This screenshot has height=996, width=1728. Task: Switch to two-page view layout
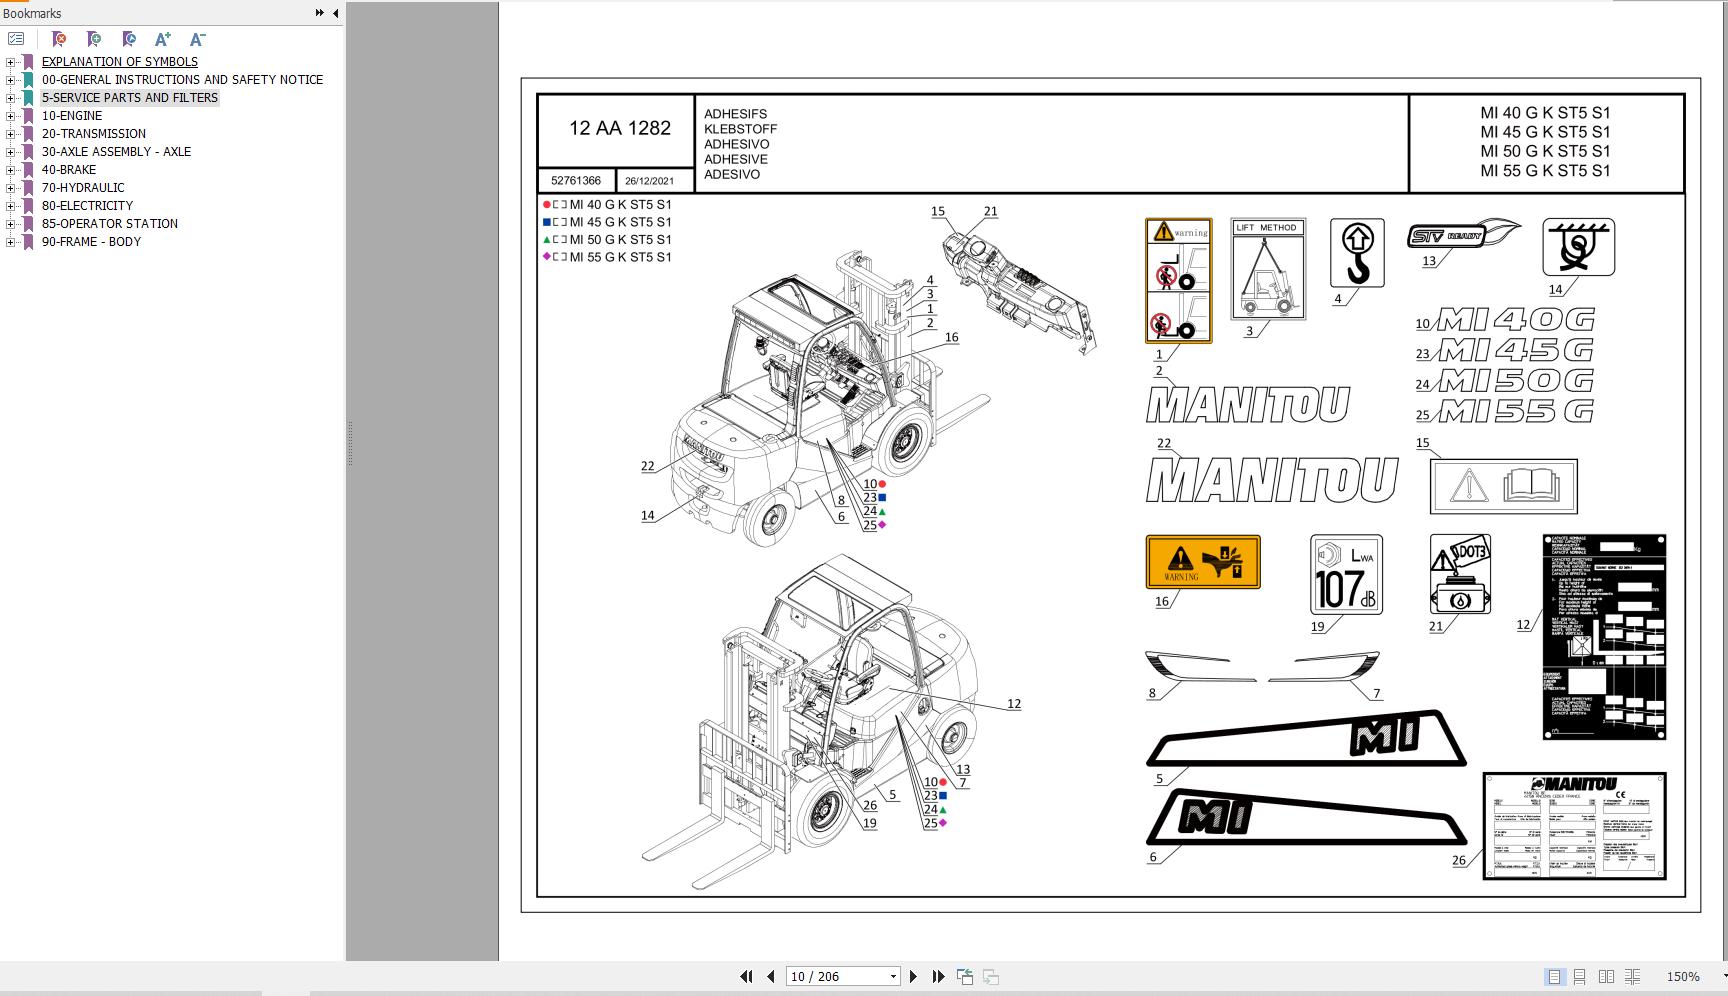coord(1606,976)
